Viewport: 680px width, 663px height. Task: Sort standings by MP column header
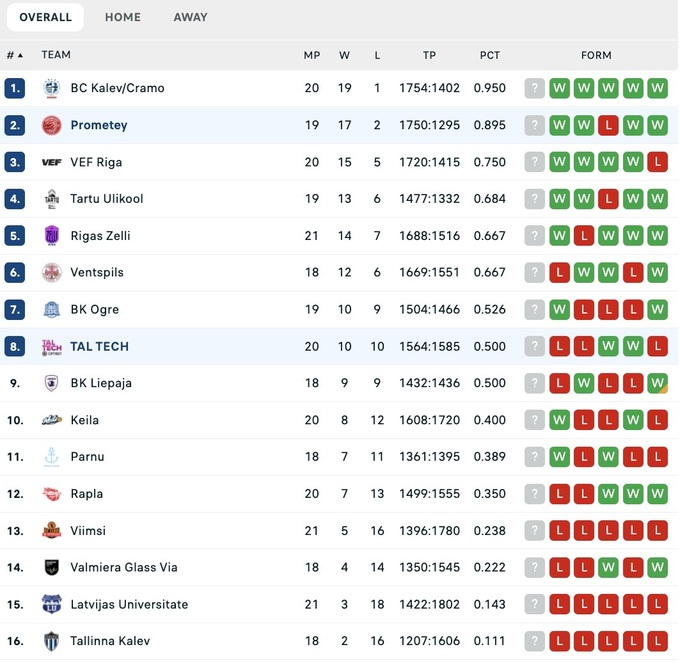[x=312, y=55]
